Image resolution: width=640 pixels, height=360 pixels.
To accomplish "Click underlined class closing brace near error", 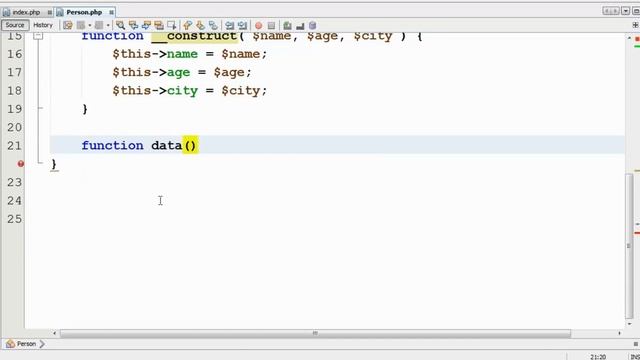I will coord(54,164).
